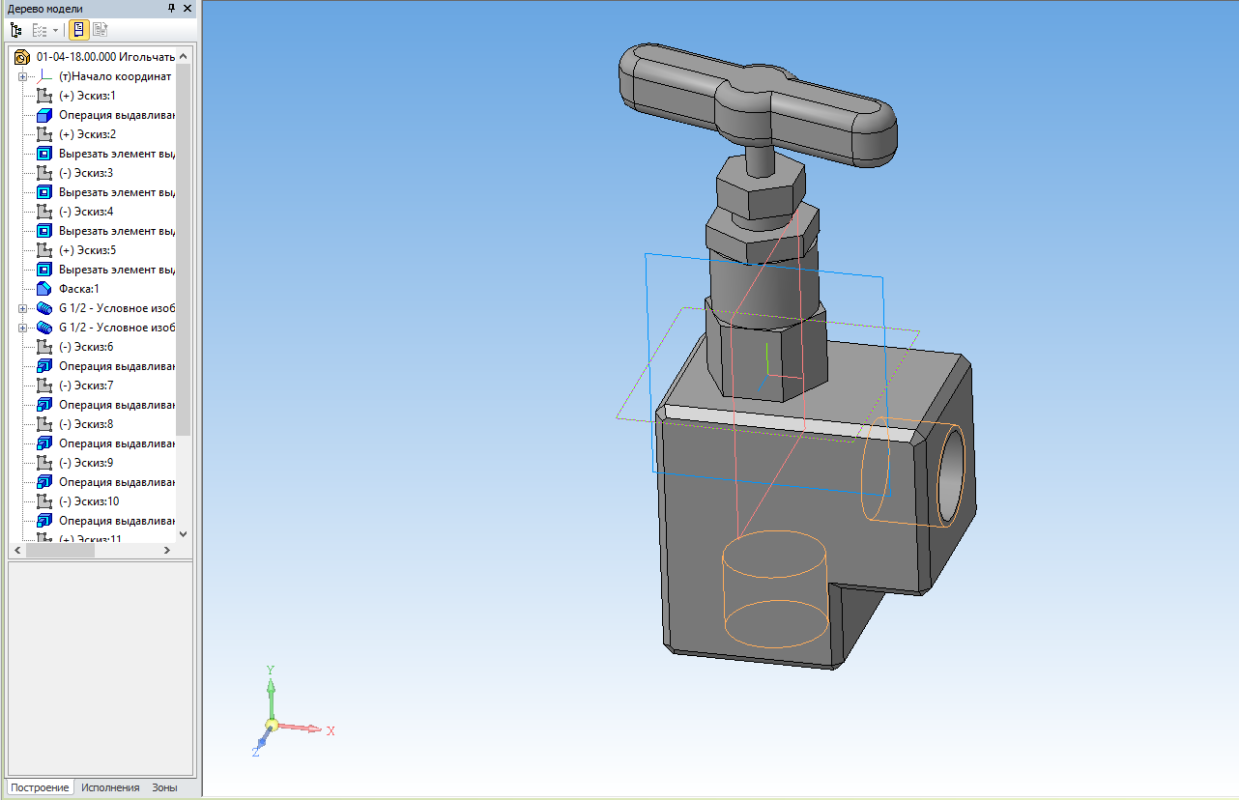Select the first G 1/2 thread icon

[x=43, y=307]
